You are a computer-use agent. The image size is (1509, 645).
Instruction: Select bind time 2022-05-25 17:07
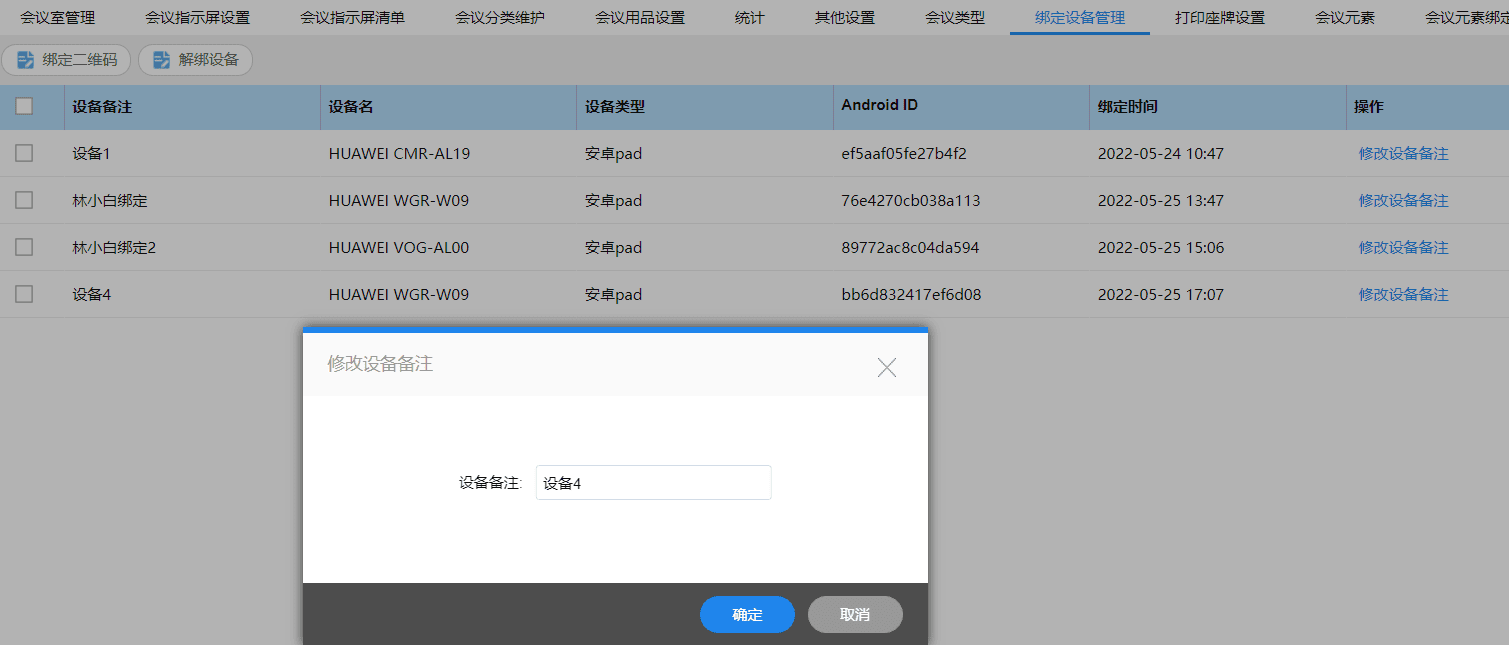1161,295
